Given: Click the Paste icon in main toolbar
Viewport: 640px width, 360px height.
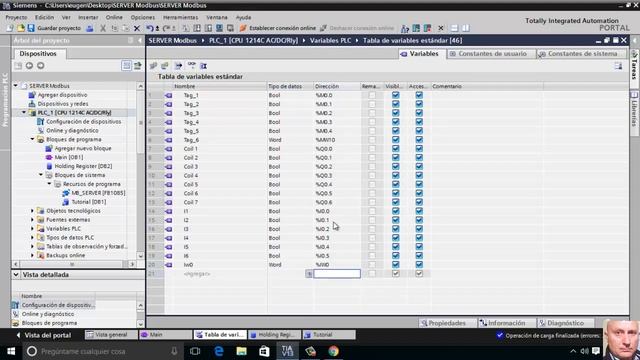Looking at the screenshot, I should [125, 28].
